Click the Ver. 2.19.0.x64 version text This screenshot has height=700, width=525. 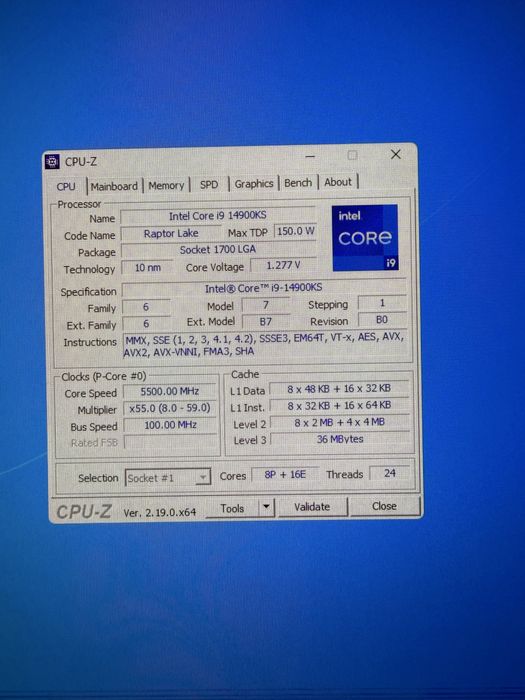(159, 512)
